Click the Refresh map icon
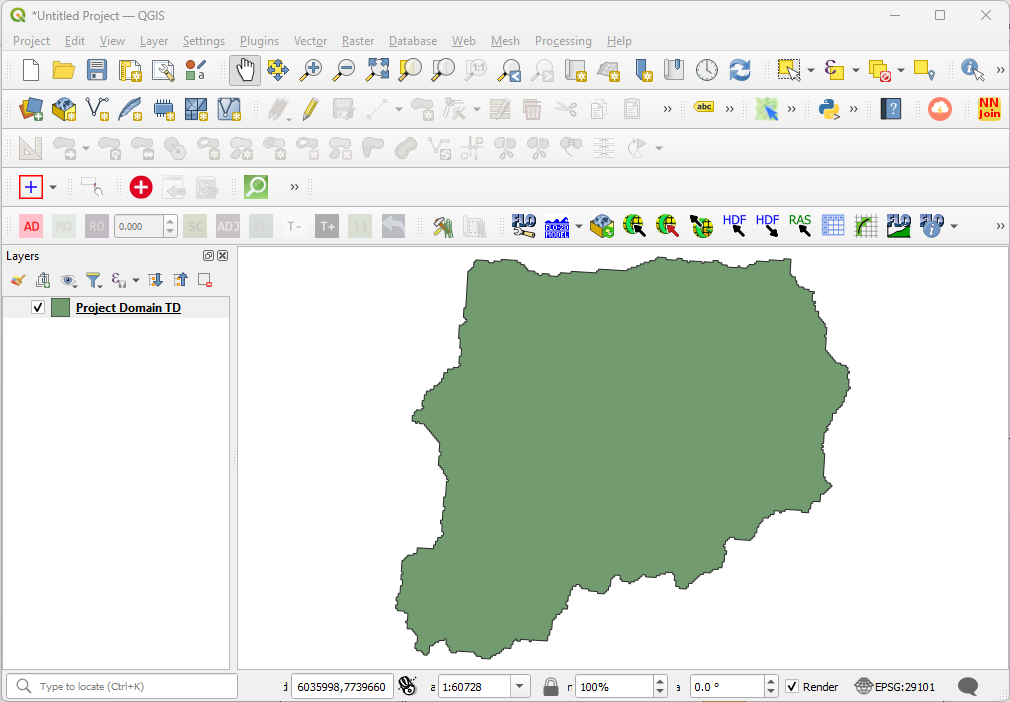Screen dimensions: 1010x702 pyautogui.click(x=739, y=70)
